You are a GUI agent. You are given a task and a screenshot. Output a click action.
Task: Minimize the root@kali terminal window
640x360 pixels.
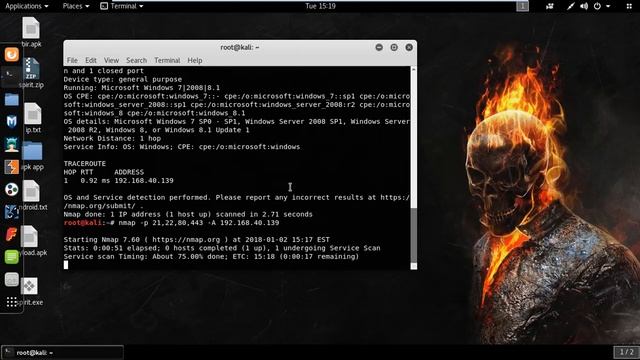pyautogui.click(x=379, y=47)
